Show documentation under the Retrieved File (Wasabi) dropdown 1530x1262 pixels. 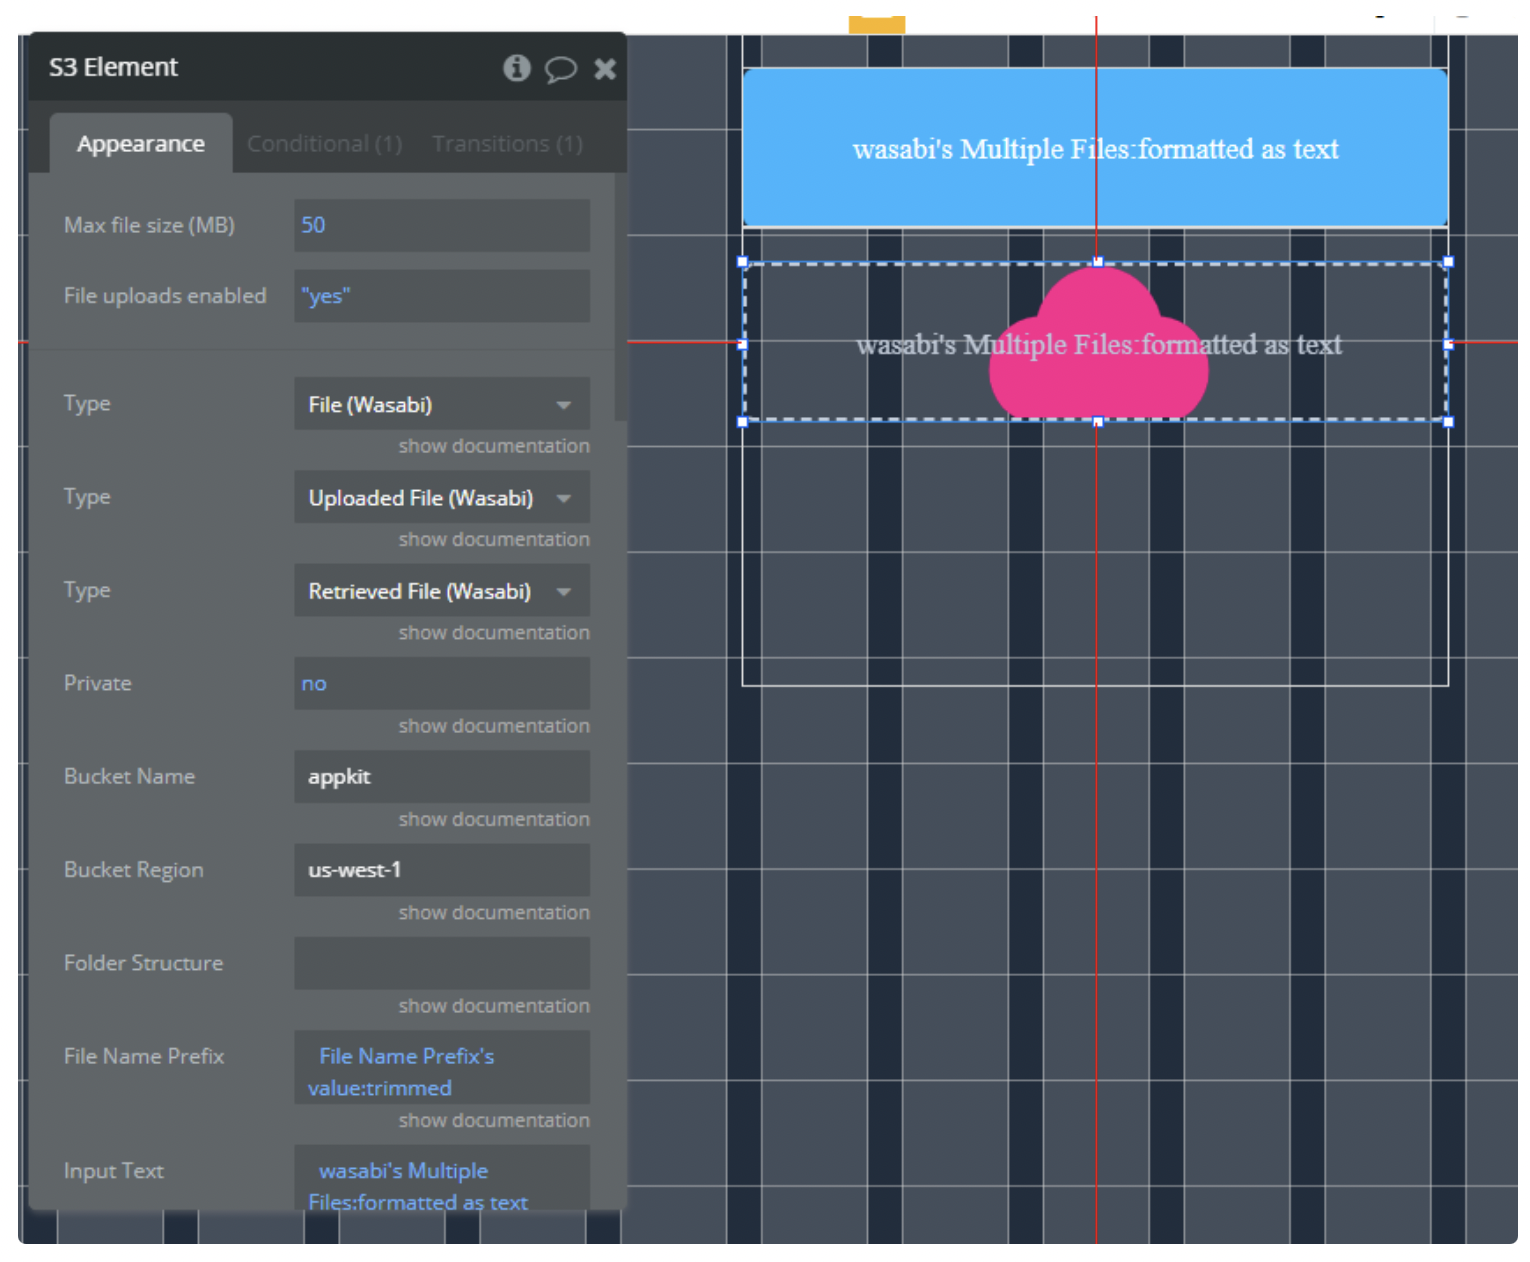pyautogui.click(x=494, y=633)
